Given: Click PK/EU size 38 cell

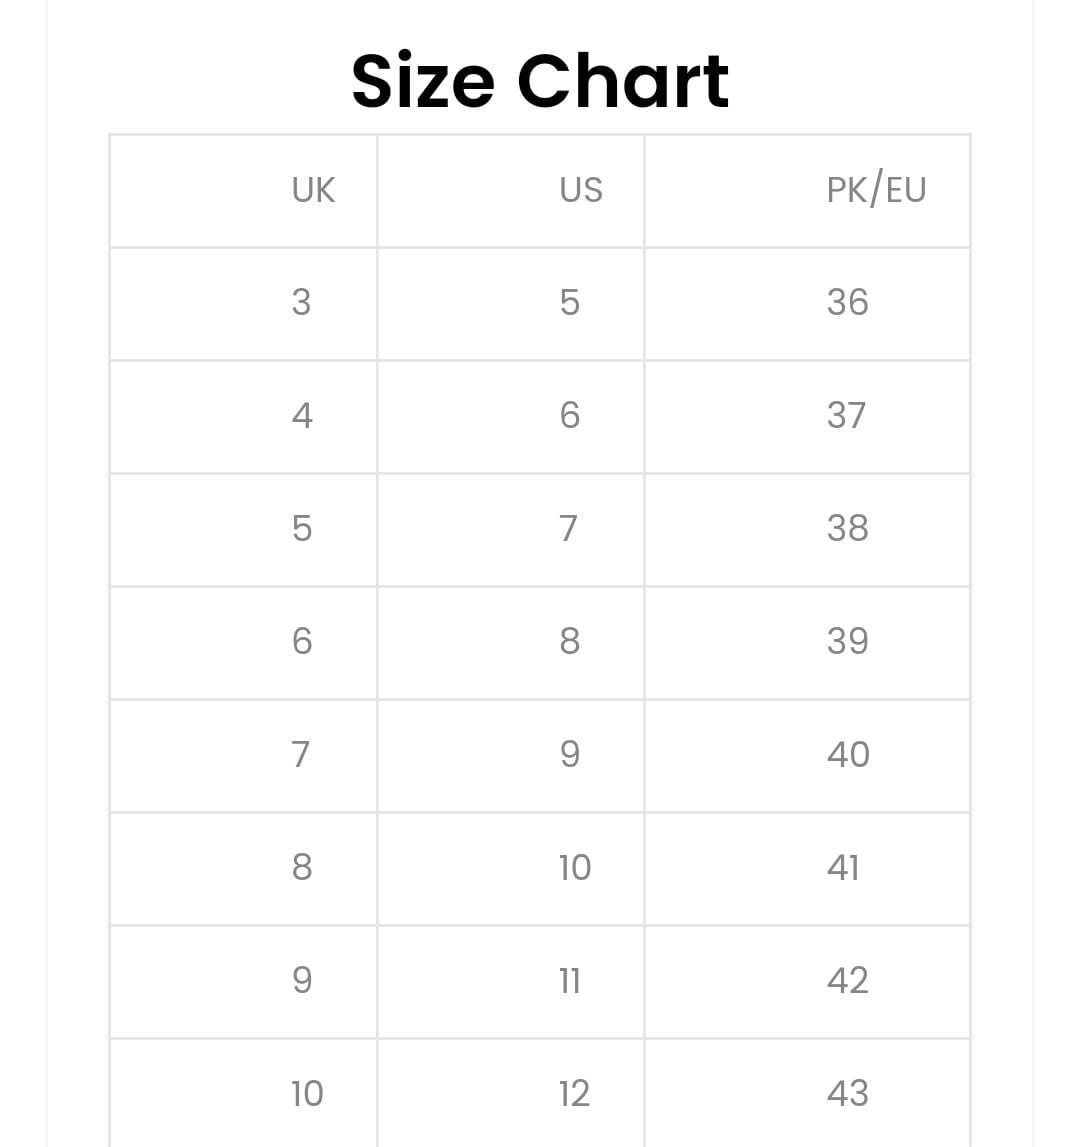Looking at the screenshot, I should tap(808, 530).
